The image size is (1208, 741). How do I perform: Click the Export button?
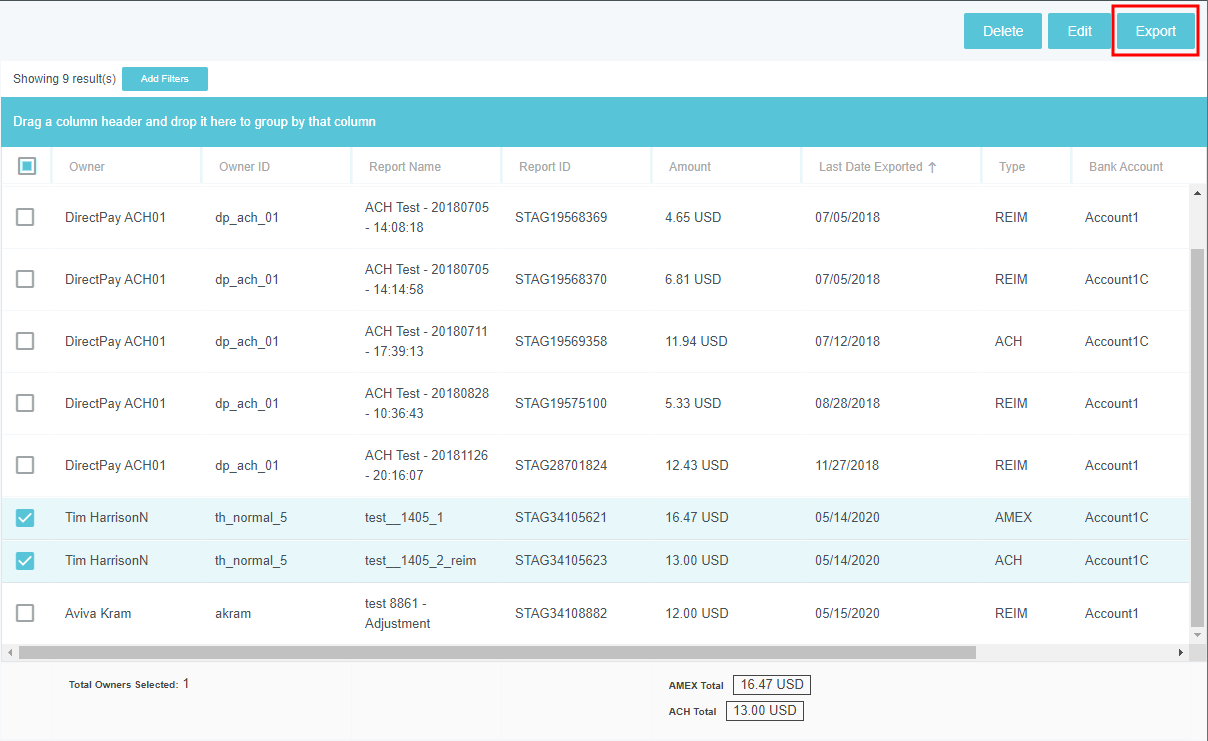1155,31
